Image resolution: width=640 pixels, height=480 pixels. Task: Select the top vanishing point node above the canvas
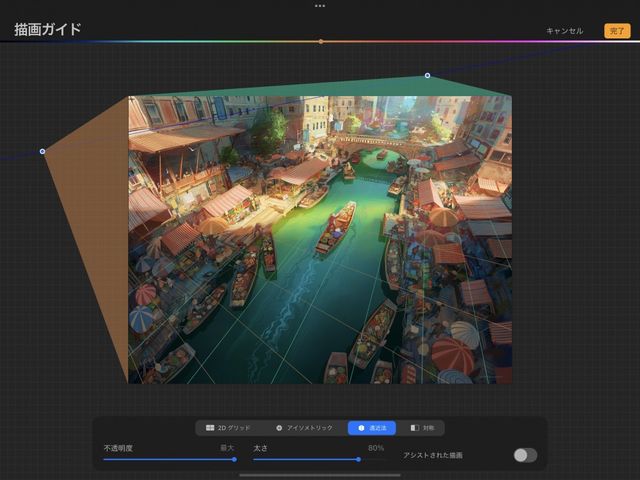point(427,76)
